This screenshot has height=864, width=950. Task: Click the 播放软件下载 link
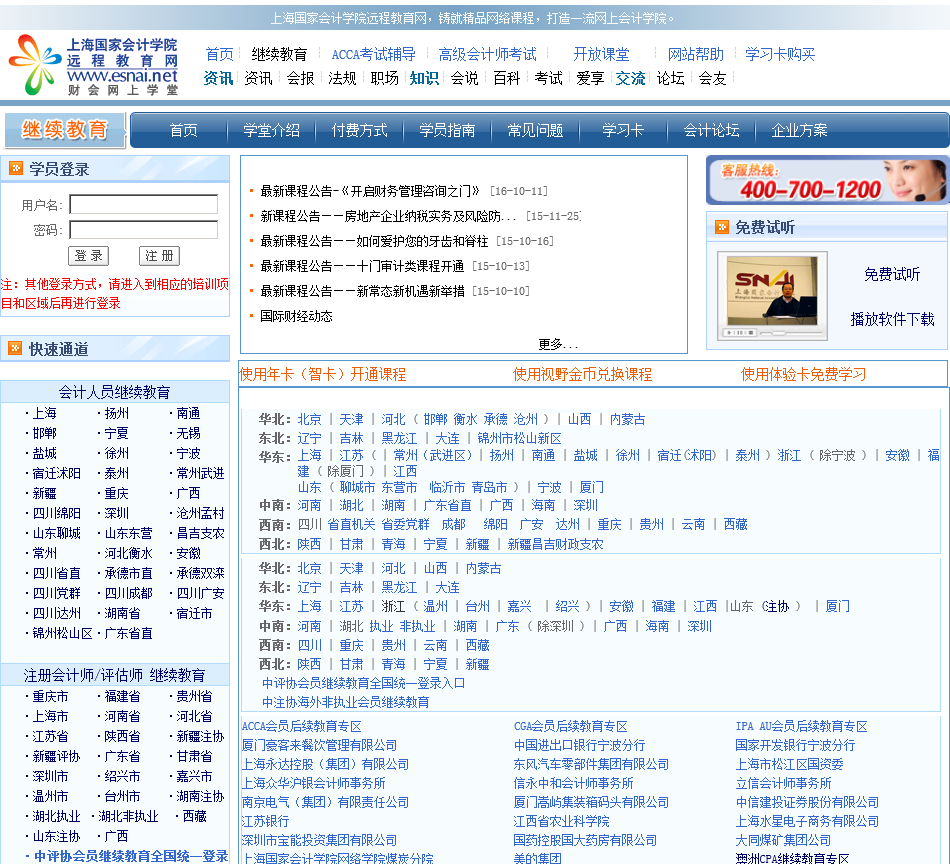coord(892,319)
